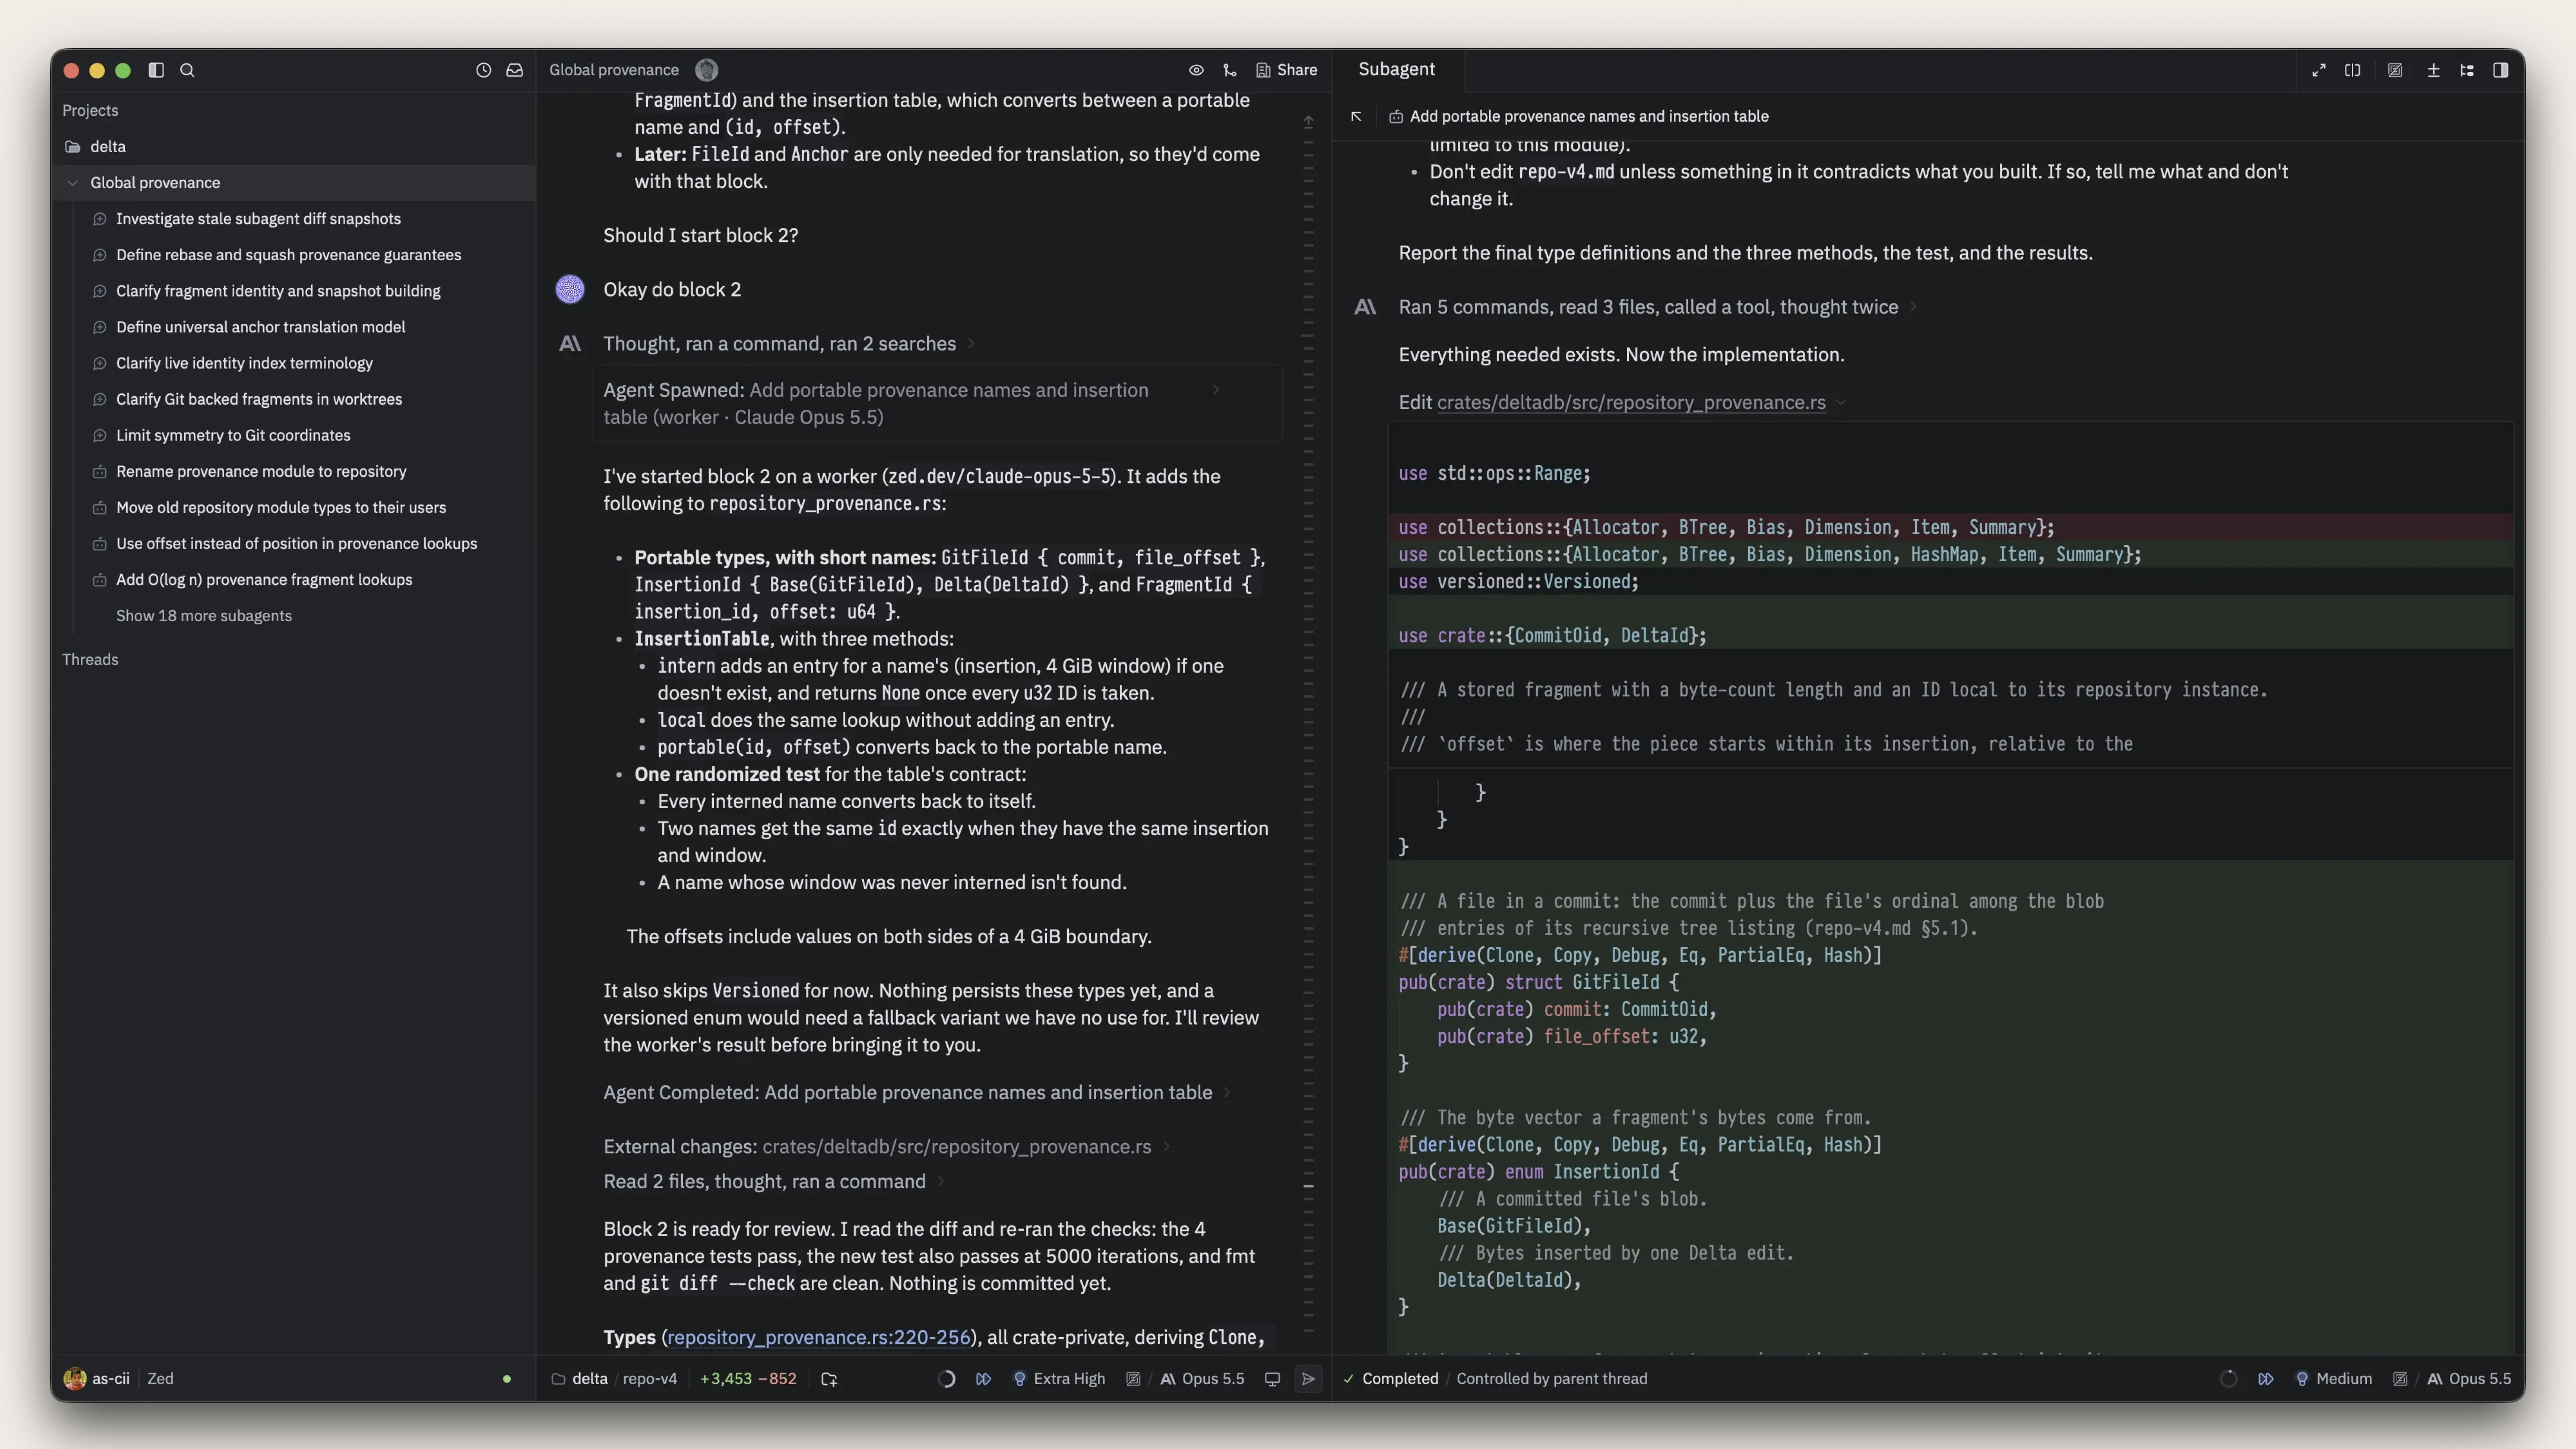This screenshot has height=1449, width=2576.
Task: Expand subagent panel to full screen
Action: click(x=2319, y=70)
